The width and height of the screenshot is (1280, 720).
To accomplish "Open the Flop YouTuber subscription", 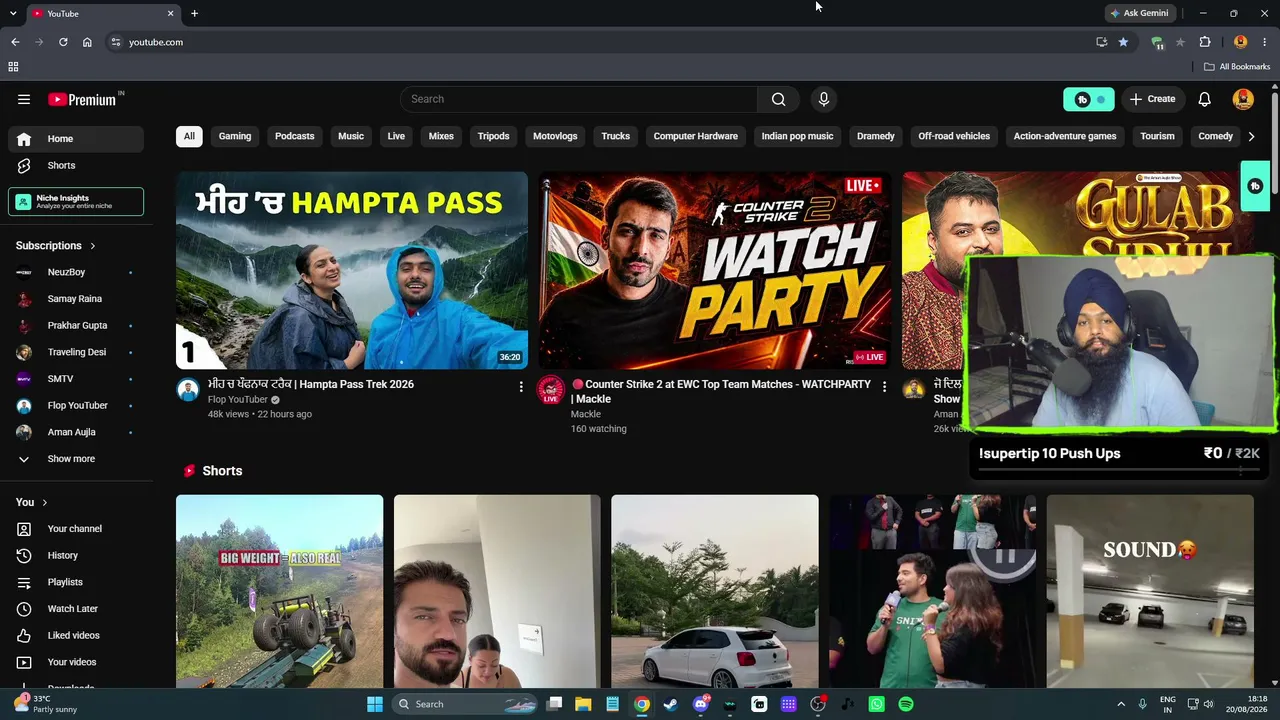I will (76, 405).
